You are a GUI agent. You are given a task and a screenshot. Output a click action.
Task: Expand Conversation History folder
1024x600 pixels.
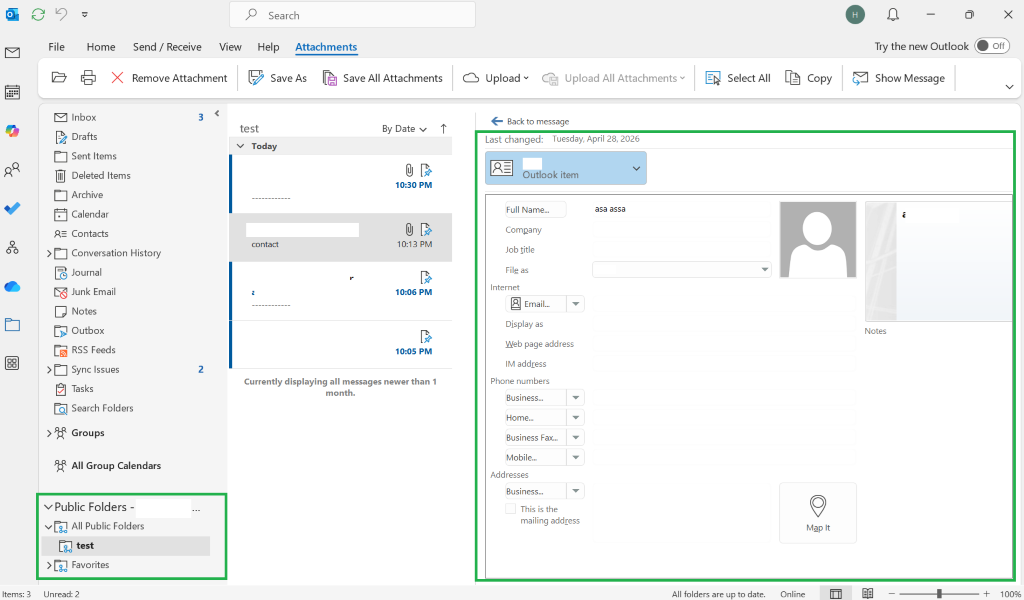tap(49, 253)
